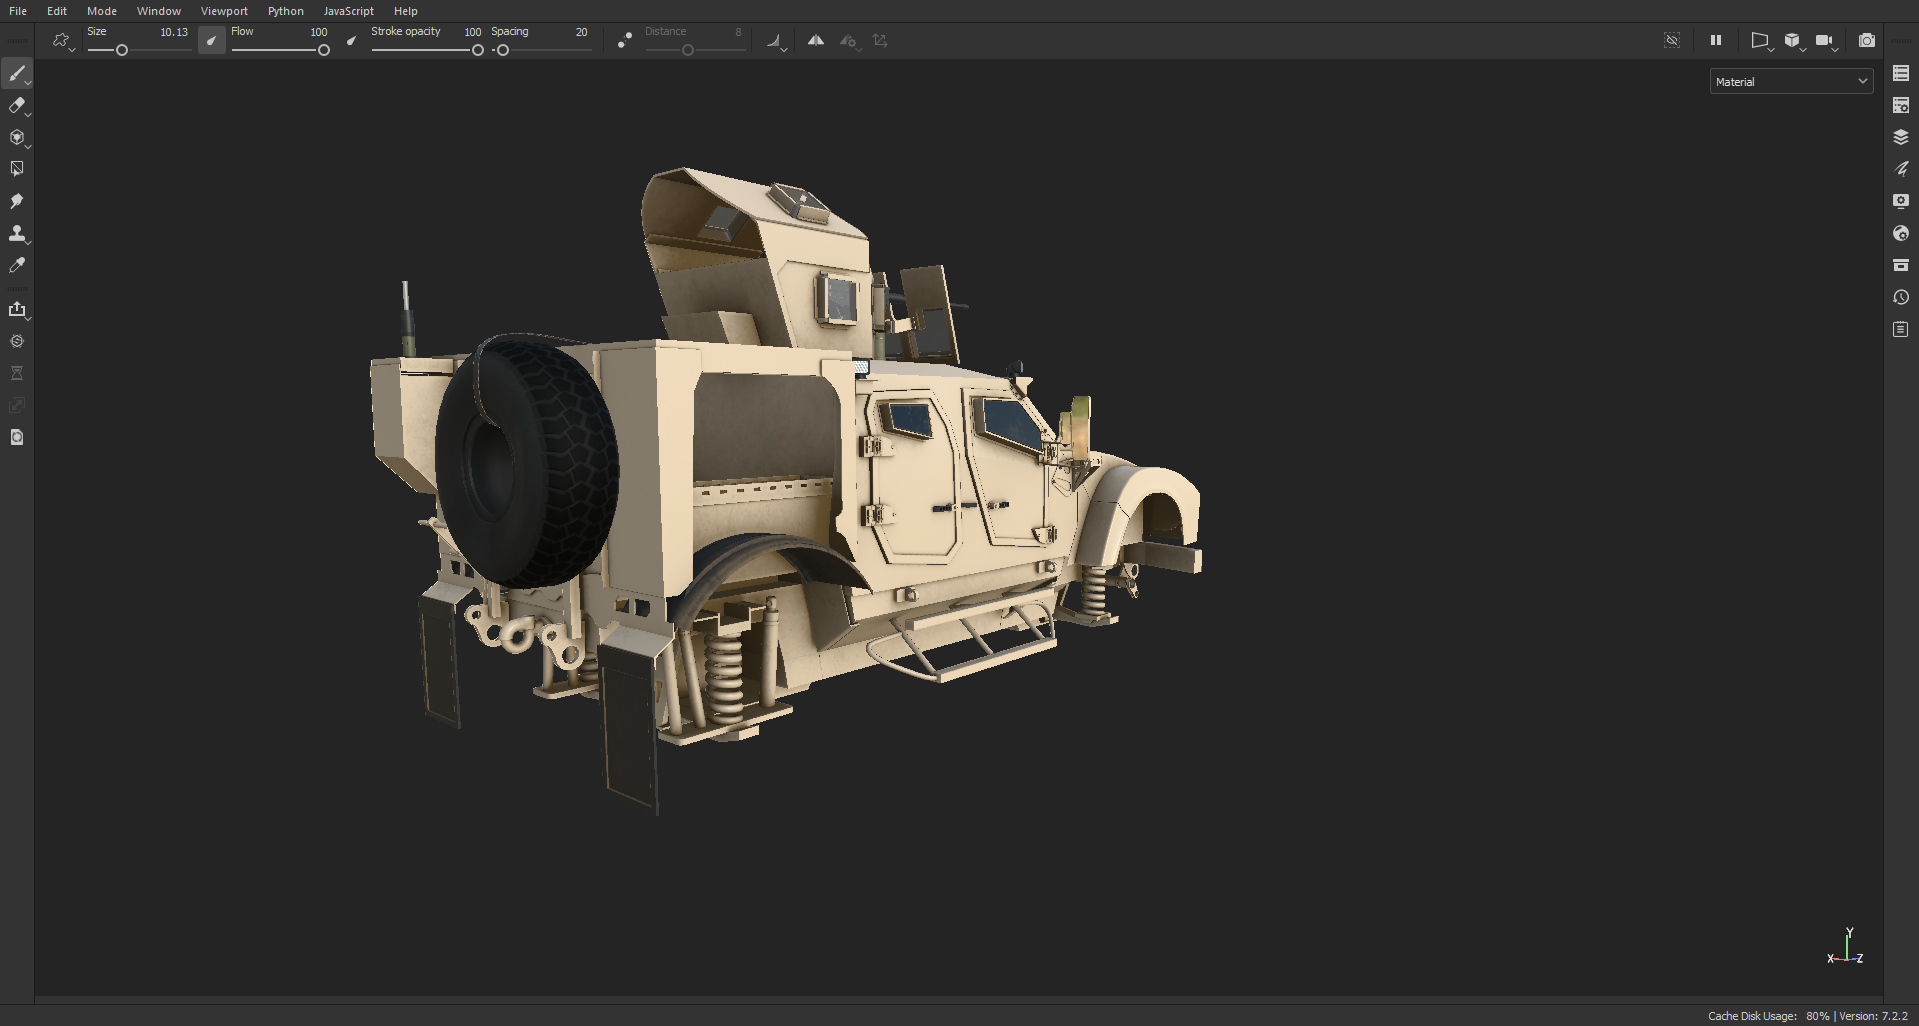Choose the Material Picker eyedropper
The image size is (1919, 1026).
(x=17, y=266)
